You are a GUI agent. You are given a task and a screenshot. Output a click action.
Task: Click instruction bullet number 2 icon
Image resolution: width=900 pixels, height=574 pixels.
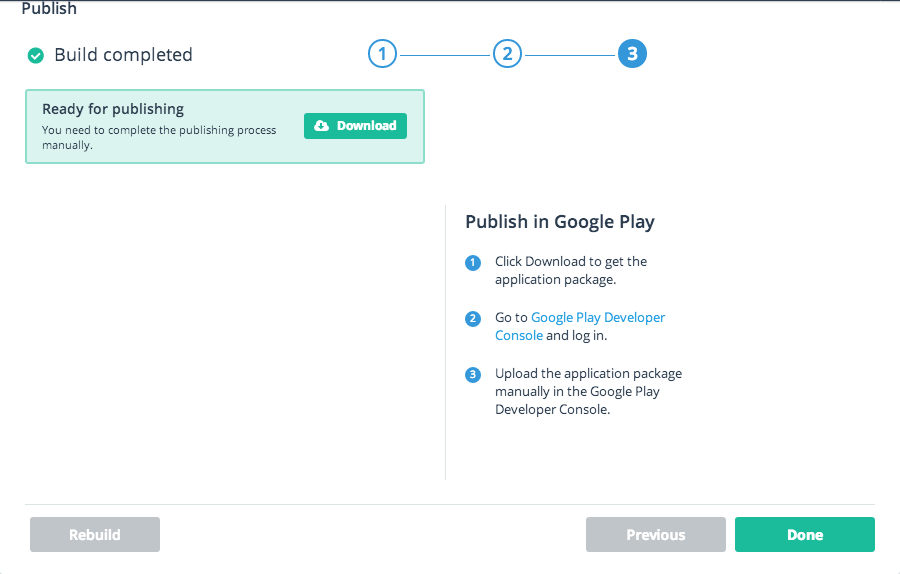473,319
